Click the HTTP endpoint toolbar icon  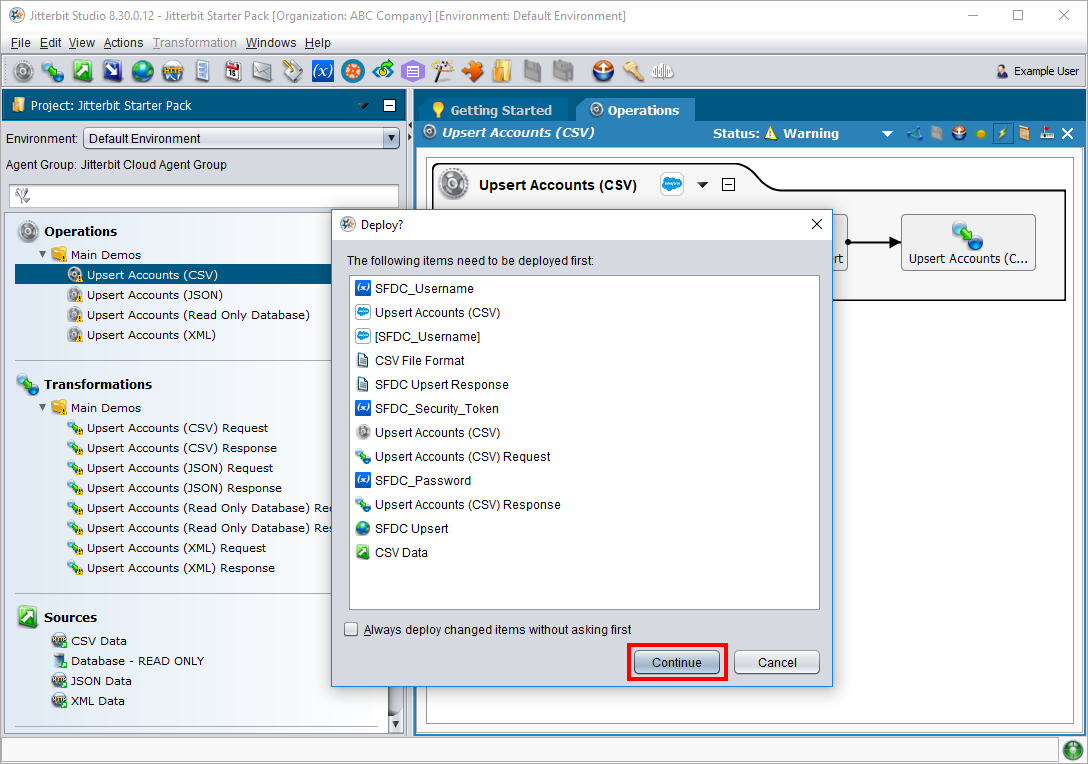point(173,71)
